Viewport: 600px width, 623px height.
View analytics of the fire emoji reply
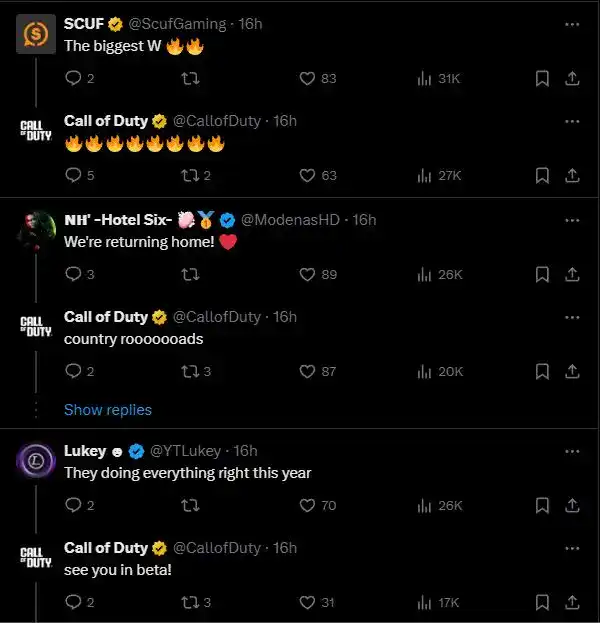point(424,175)
